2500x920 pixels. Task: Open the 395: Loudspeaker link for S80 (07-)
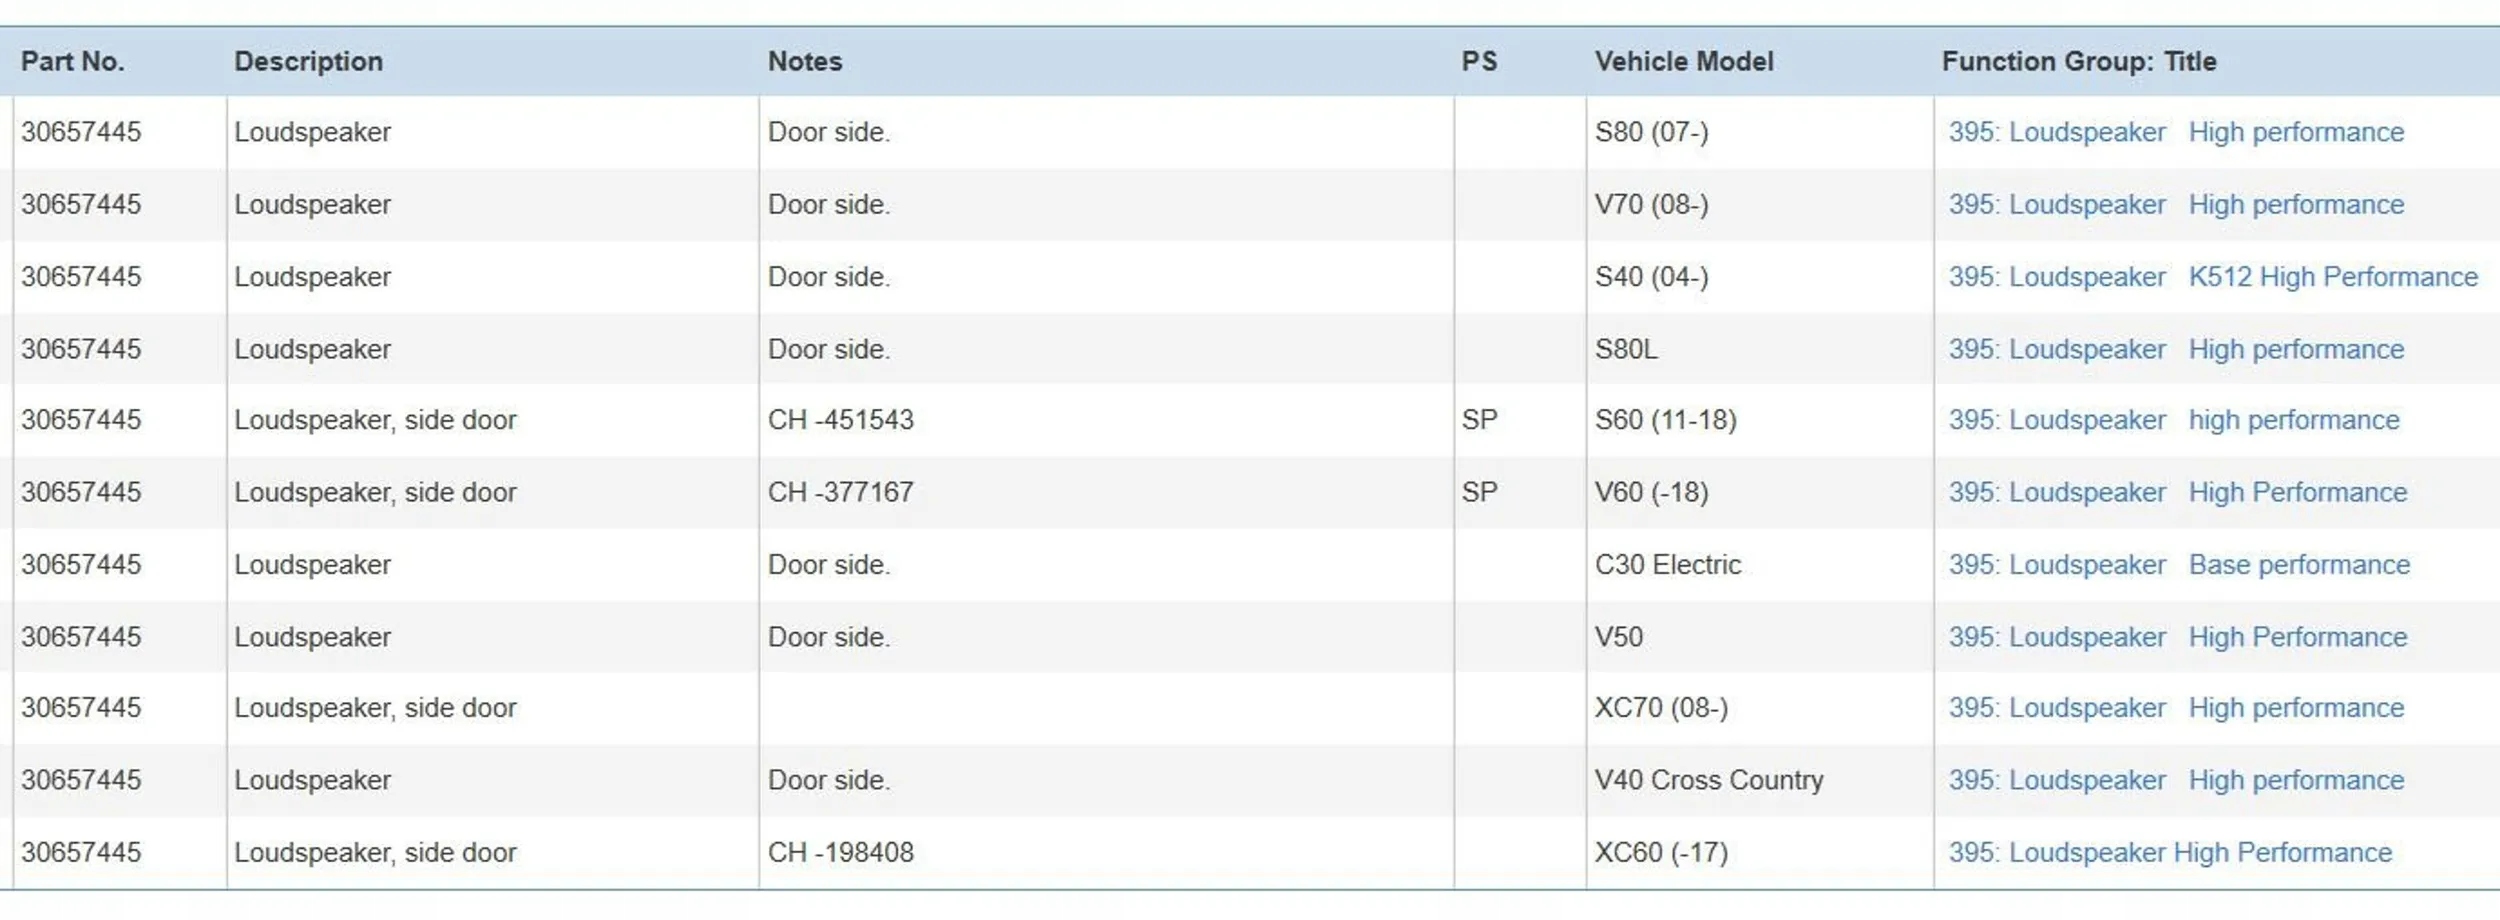pos(2056,132)
